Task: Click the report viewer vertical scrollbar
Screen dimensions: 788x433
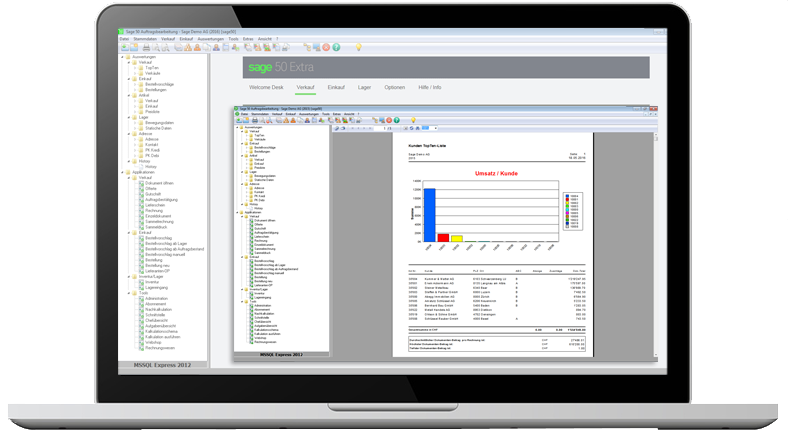Action: point(656,245)
